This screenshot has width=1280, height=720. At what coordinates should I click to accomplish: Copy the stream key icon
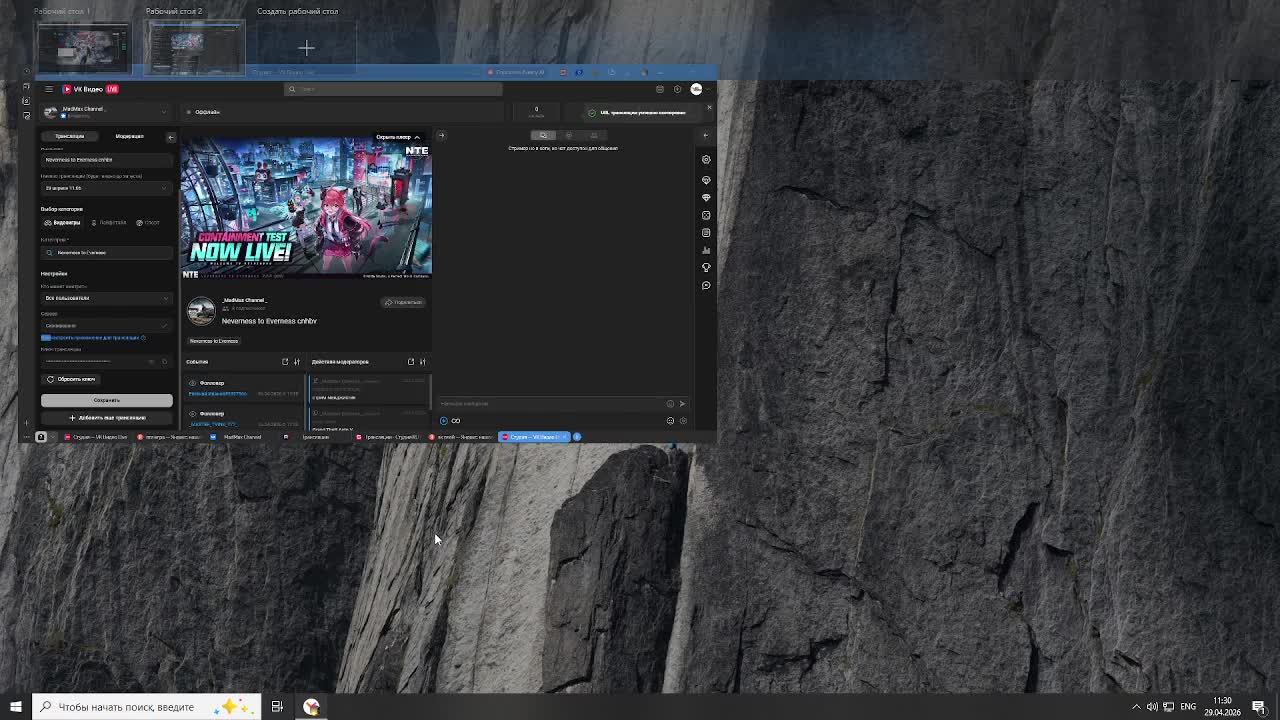coord(165,361)
